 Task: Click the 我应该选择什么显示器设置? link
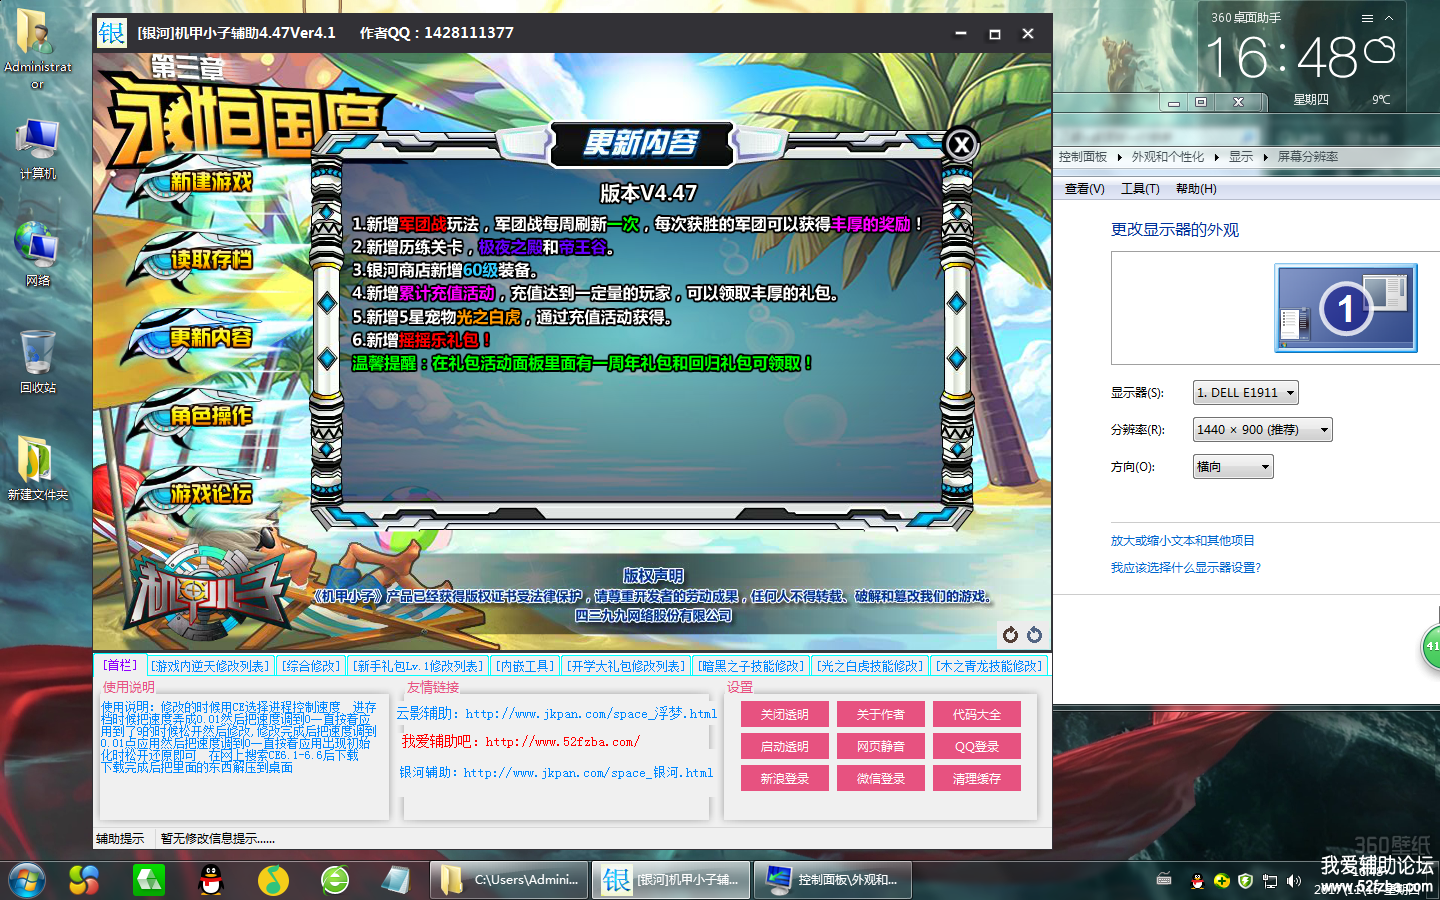[1186, 568]
